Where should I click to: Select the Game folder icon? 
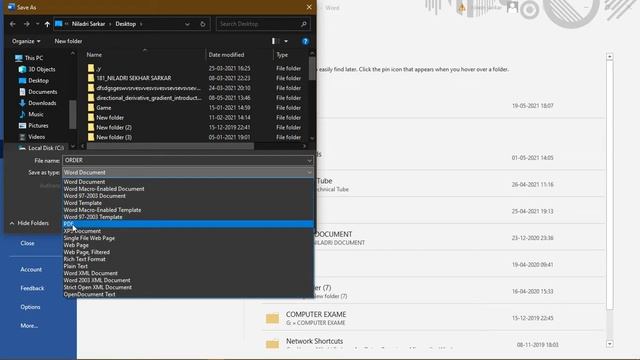point(91,108)
